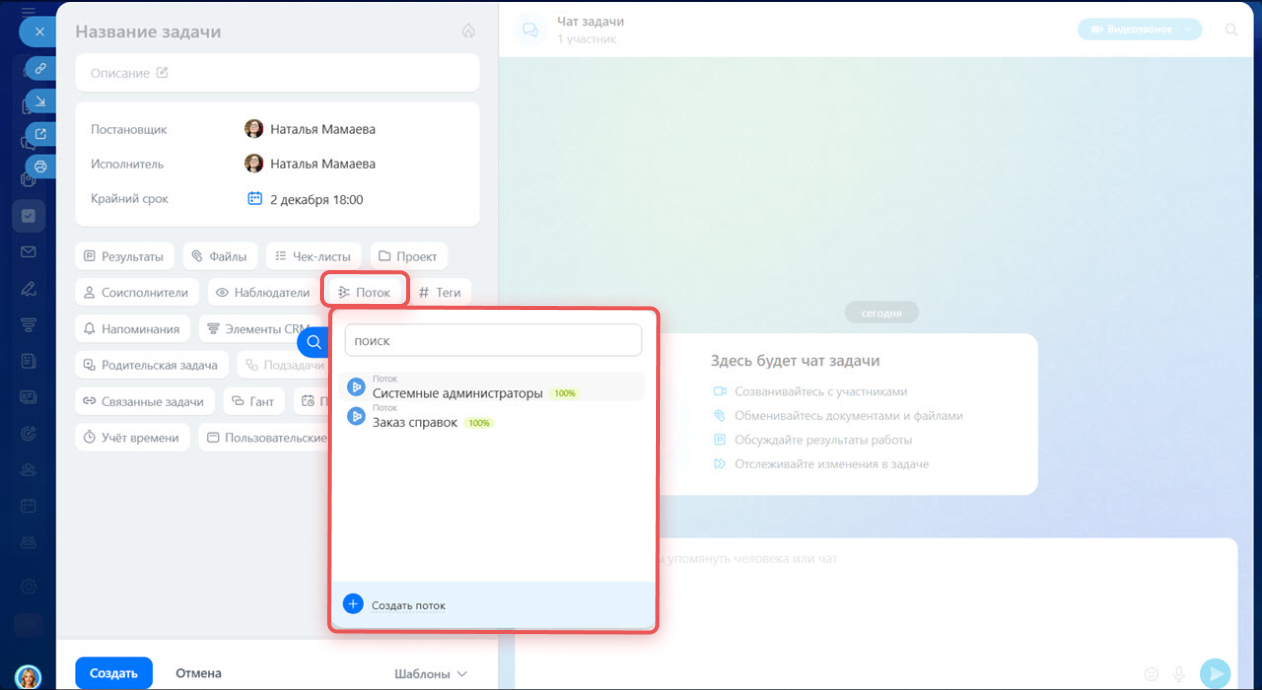Click the copy link icon on side panel
This screenshot has height=690, width=1262.
coord(40,68)
